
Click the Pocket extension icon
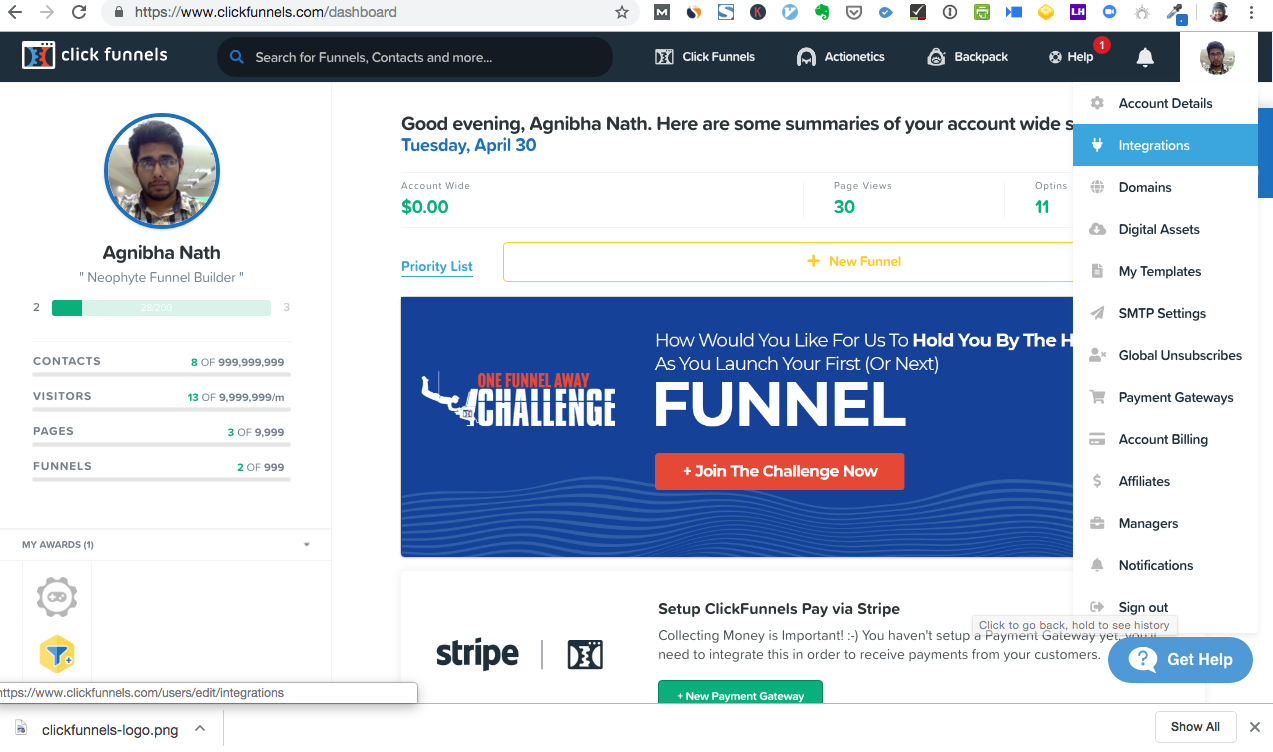coord(854,13)
